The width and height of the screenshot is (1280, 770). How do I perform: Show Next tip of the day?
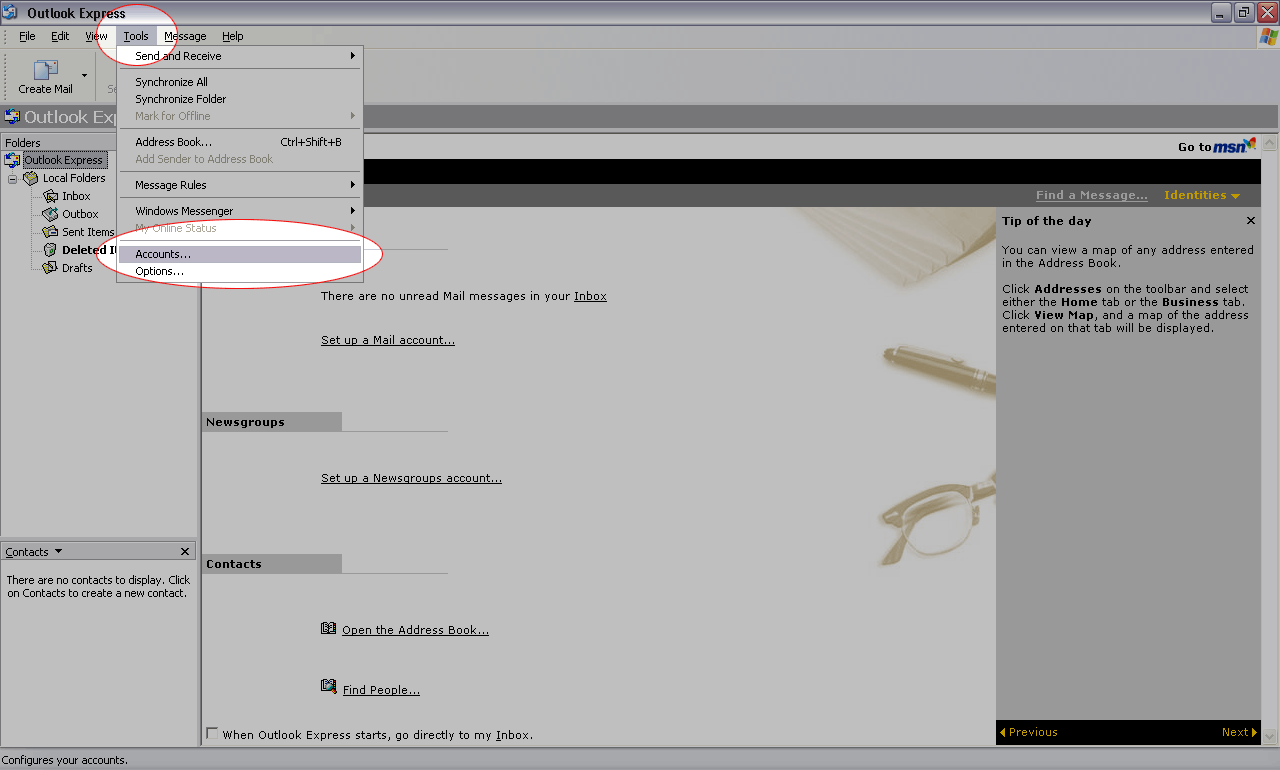1239,732
